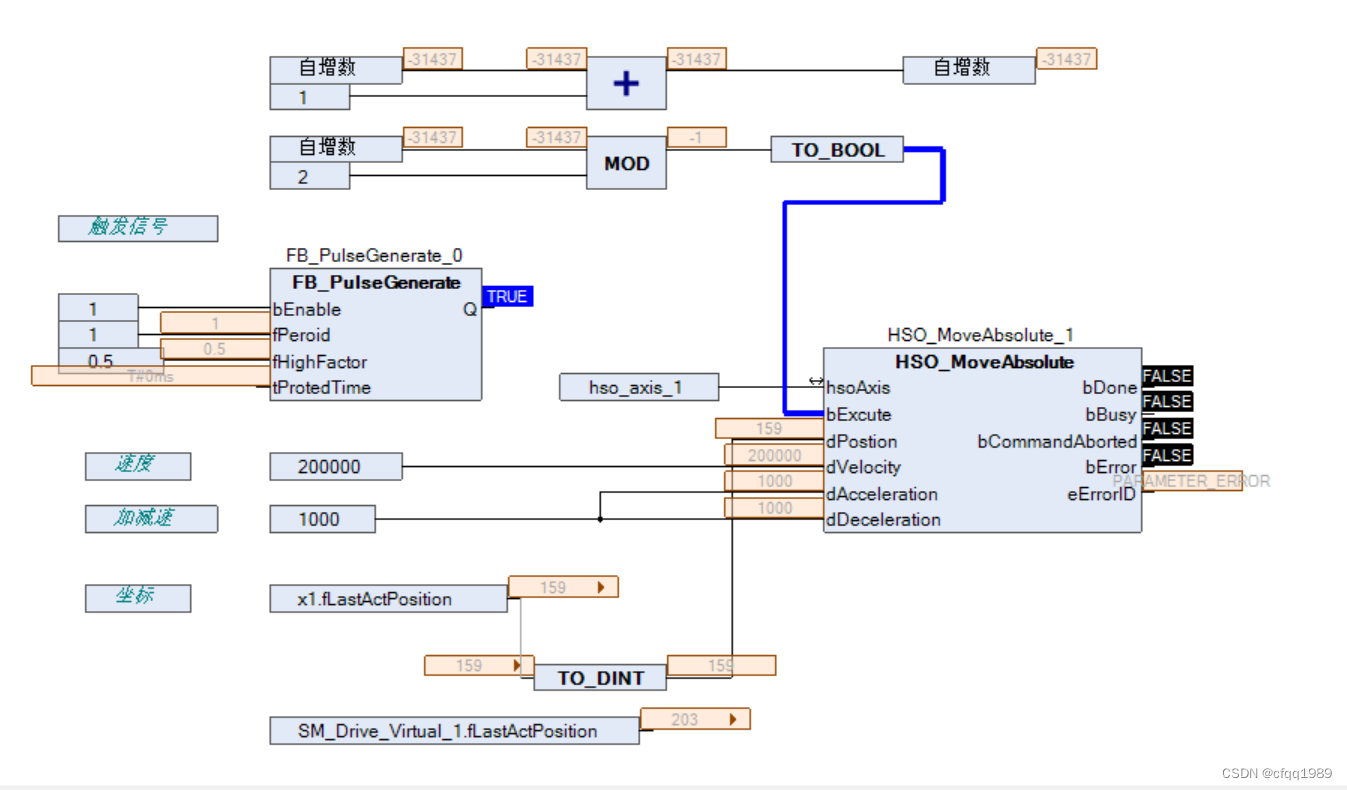1347x790 pixels.
Task: Click the bEnable input of FB_PulseGenerate
Action: click(x=305, y=309)
